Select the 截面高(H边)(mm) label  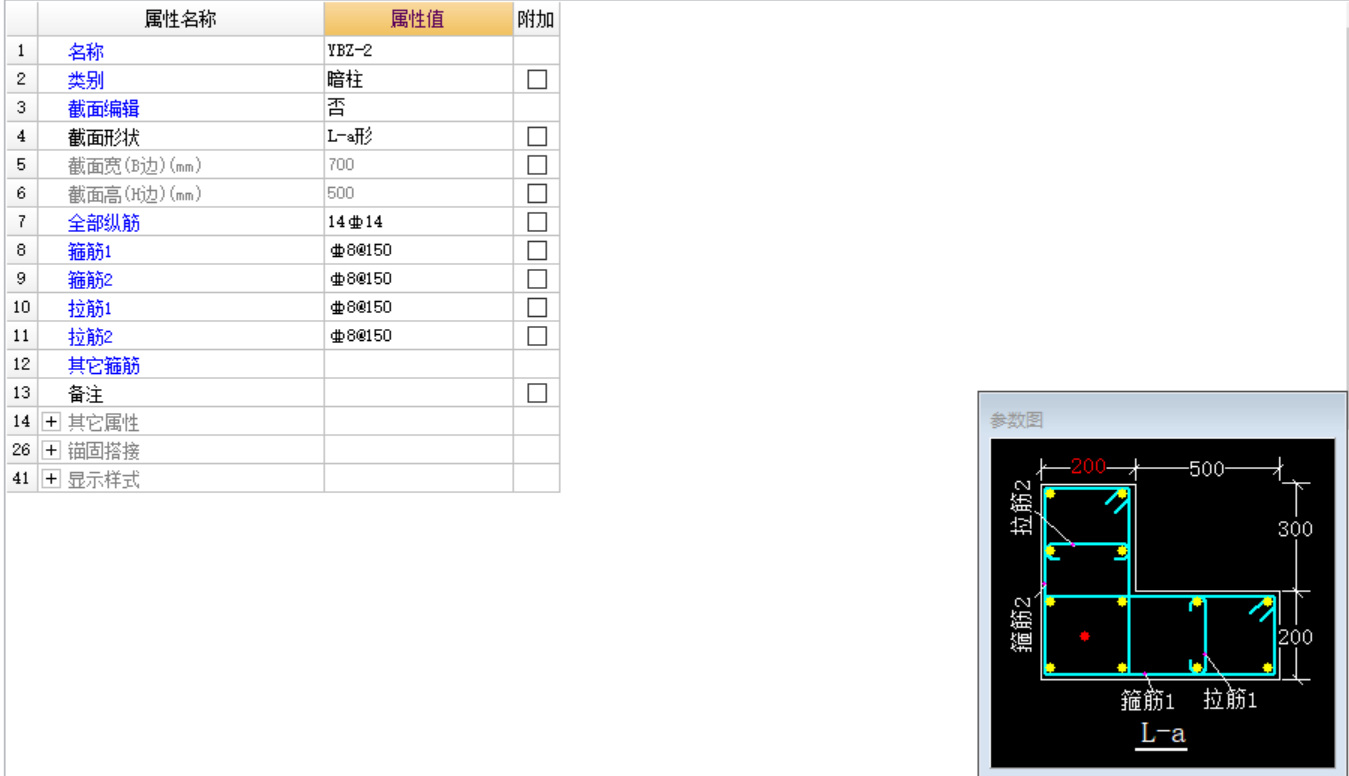coord(135,194)
